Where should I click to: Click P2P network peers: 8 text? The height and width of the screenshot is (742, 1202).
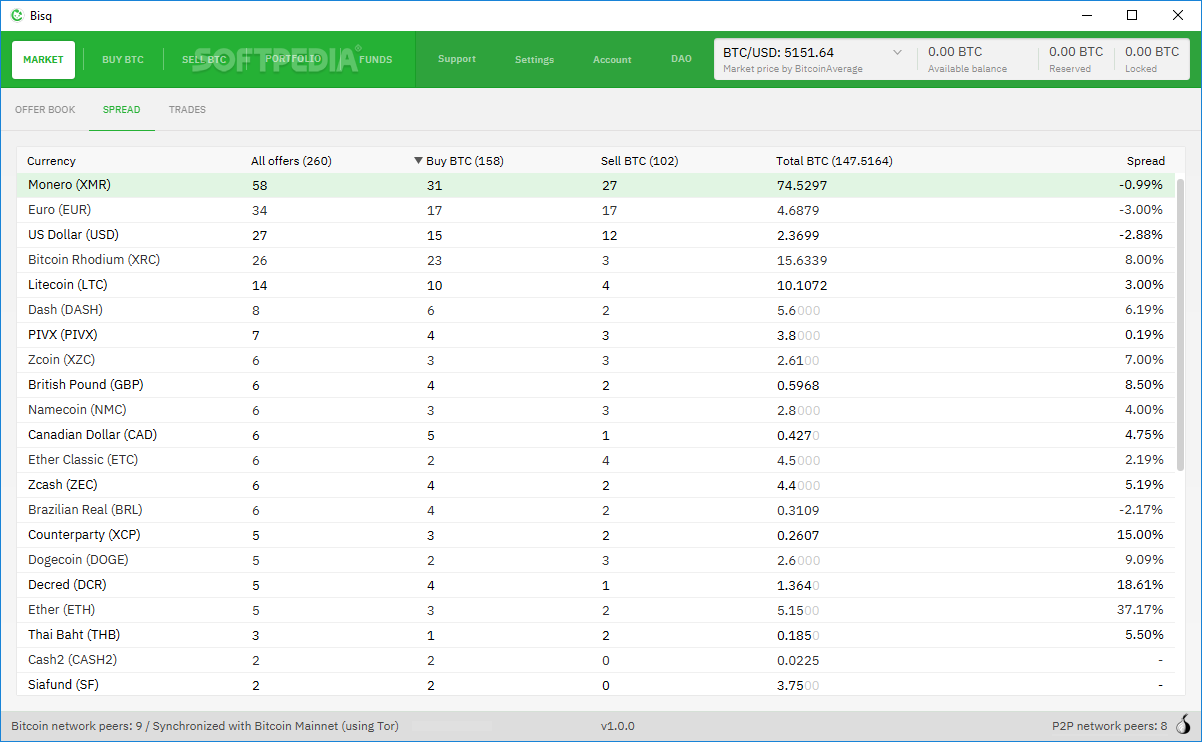[1110, 726]
